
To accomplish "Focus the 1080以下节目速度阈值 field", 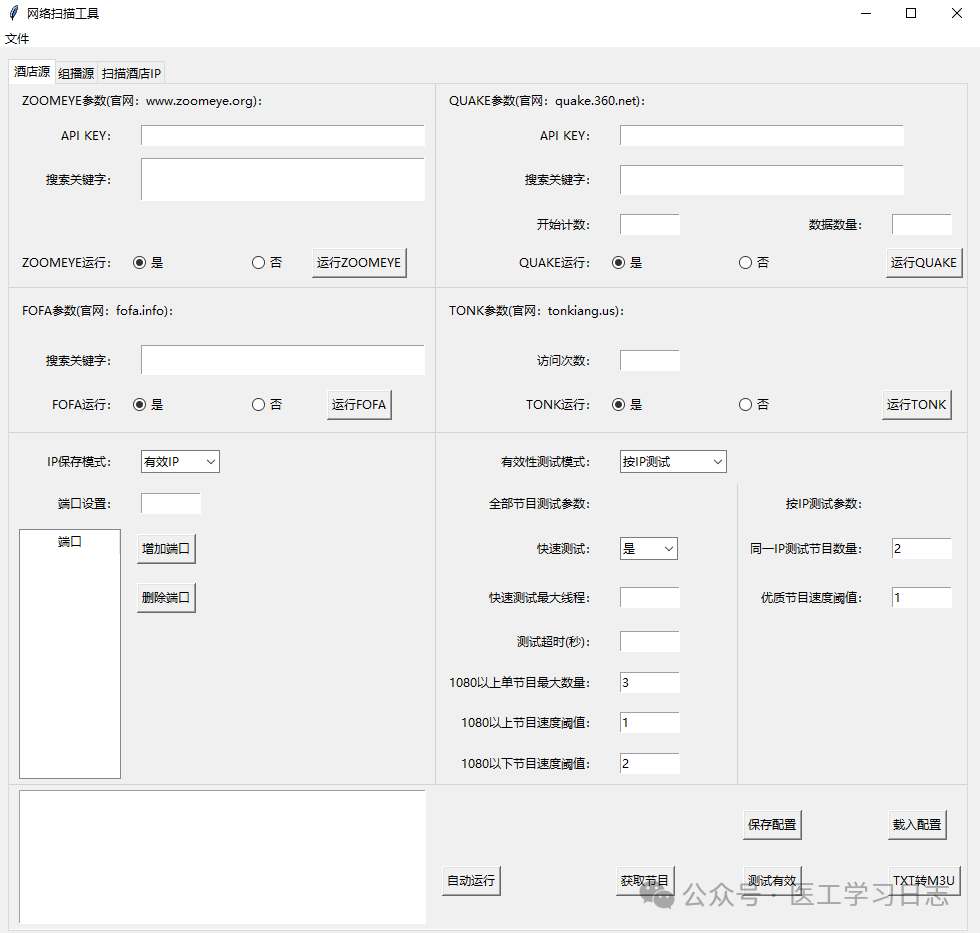I will [650, 764].
